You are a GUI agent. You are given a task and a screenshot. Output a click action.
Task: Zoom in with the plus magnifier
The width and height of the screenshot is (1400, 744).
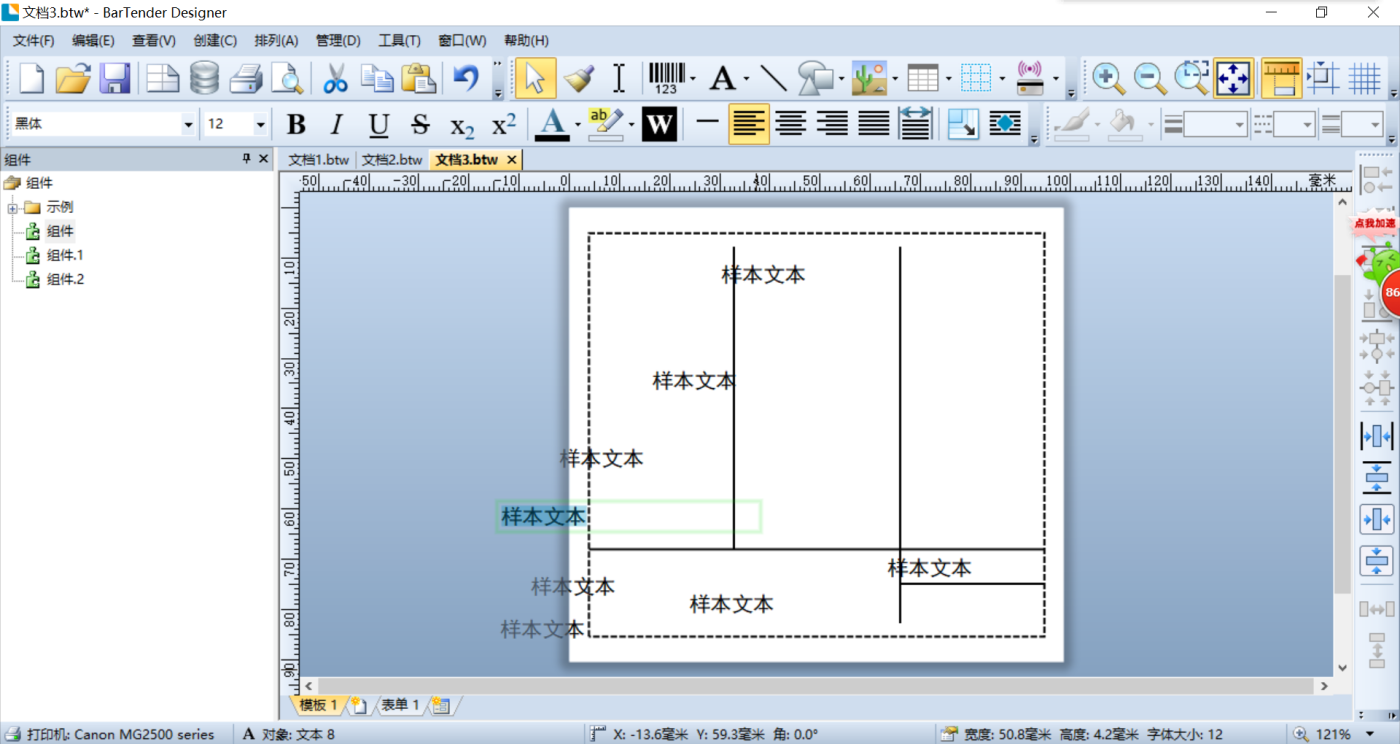pos(1107,78)
